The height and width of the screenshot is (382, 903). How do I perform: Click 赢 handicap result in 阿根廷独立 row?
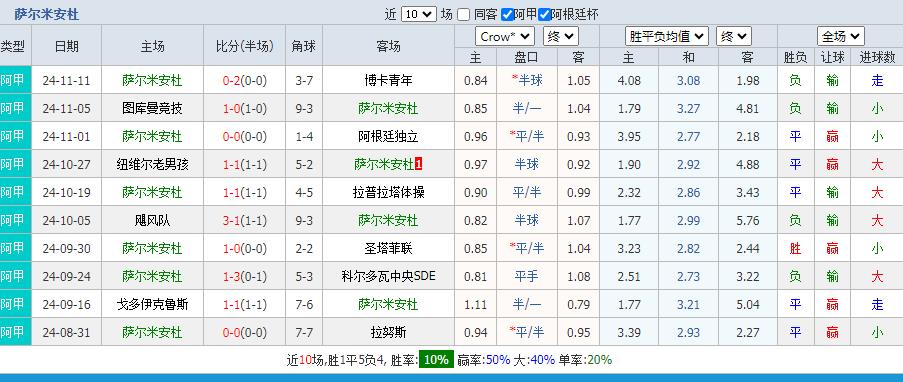832,137
